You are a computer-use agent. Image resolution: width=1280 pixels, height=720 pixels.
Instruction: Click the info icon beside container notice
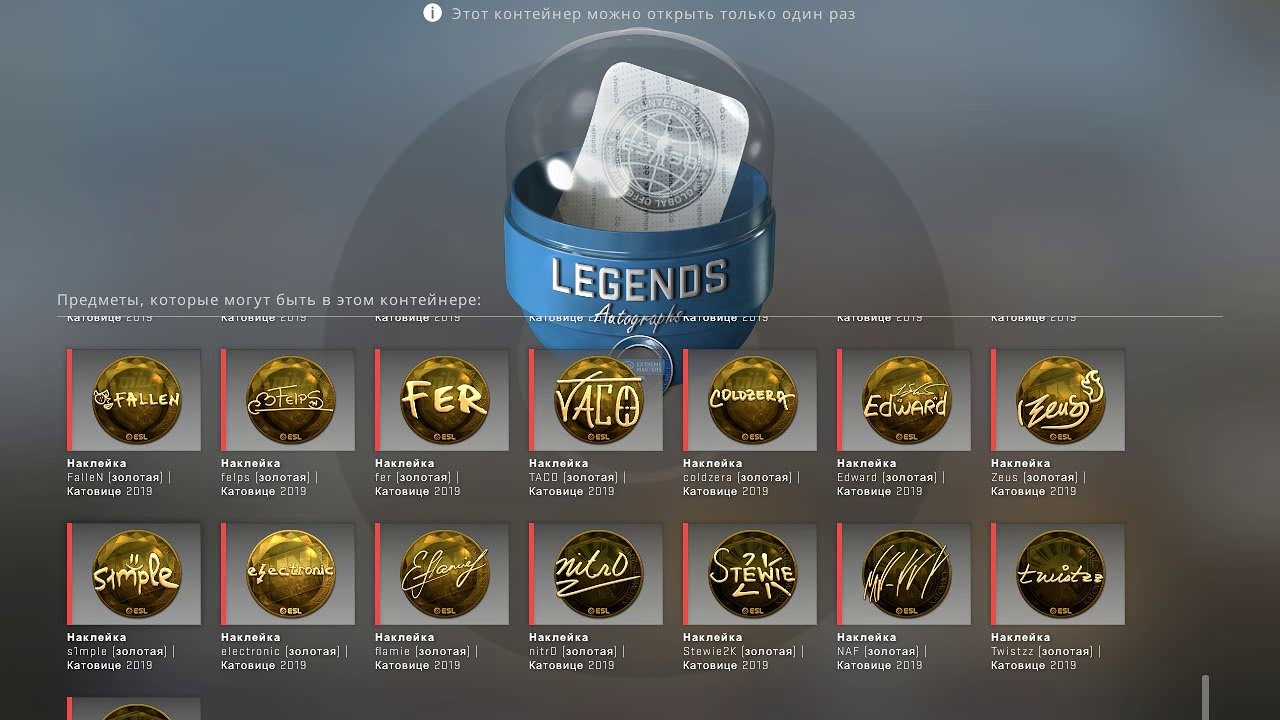tap(432, 13)
